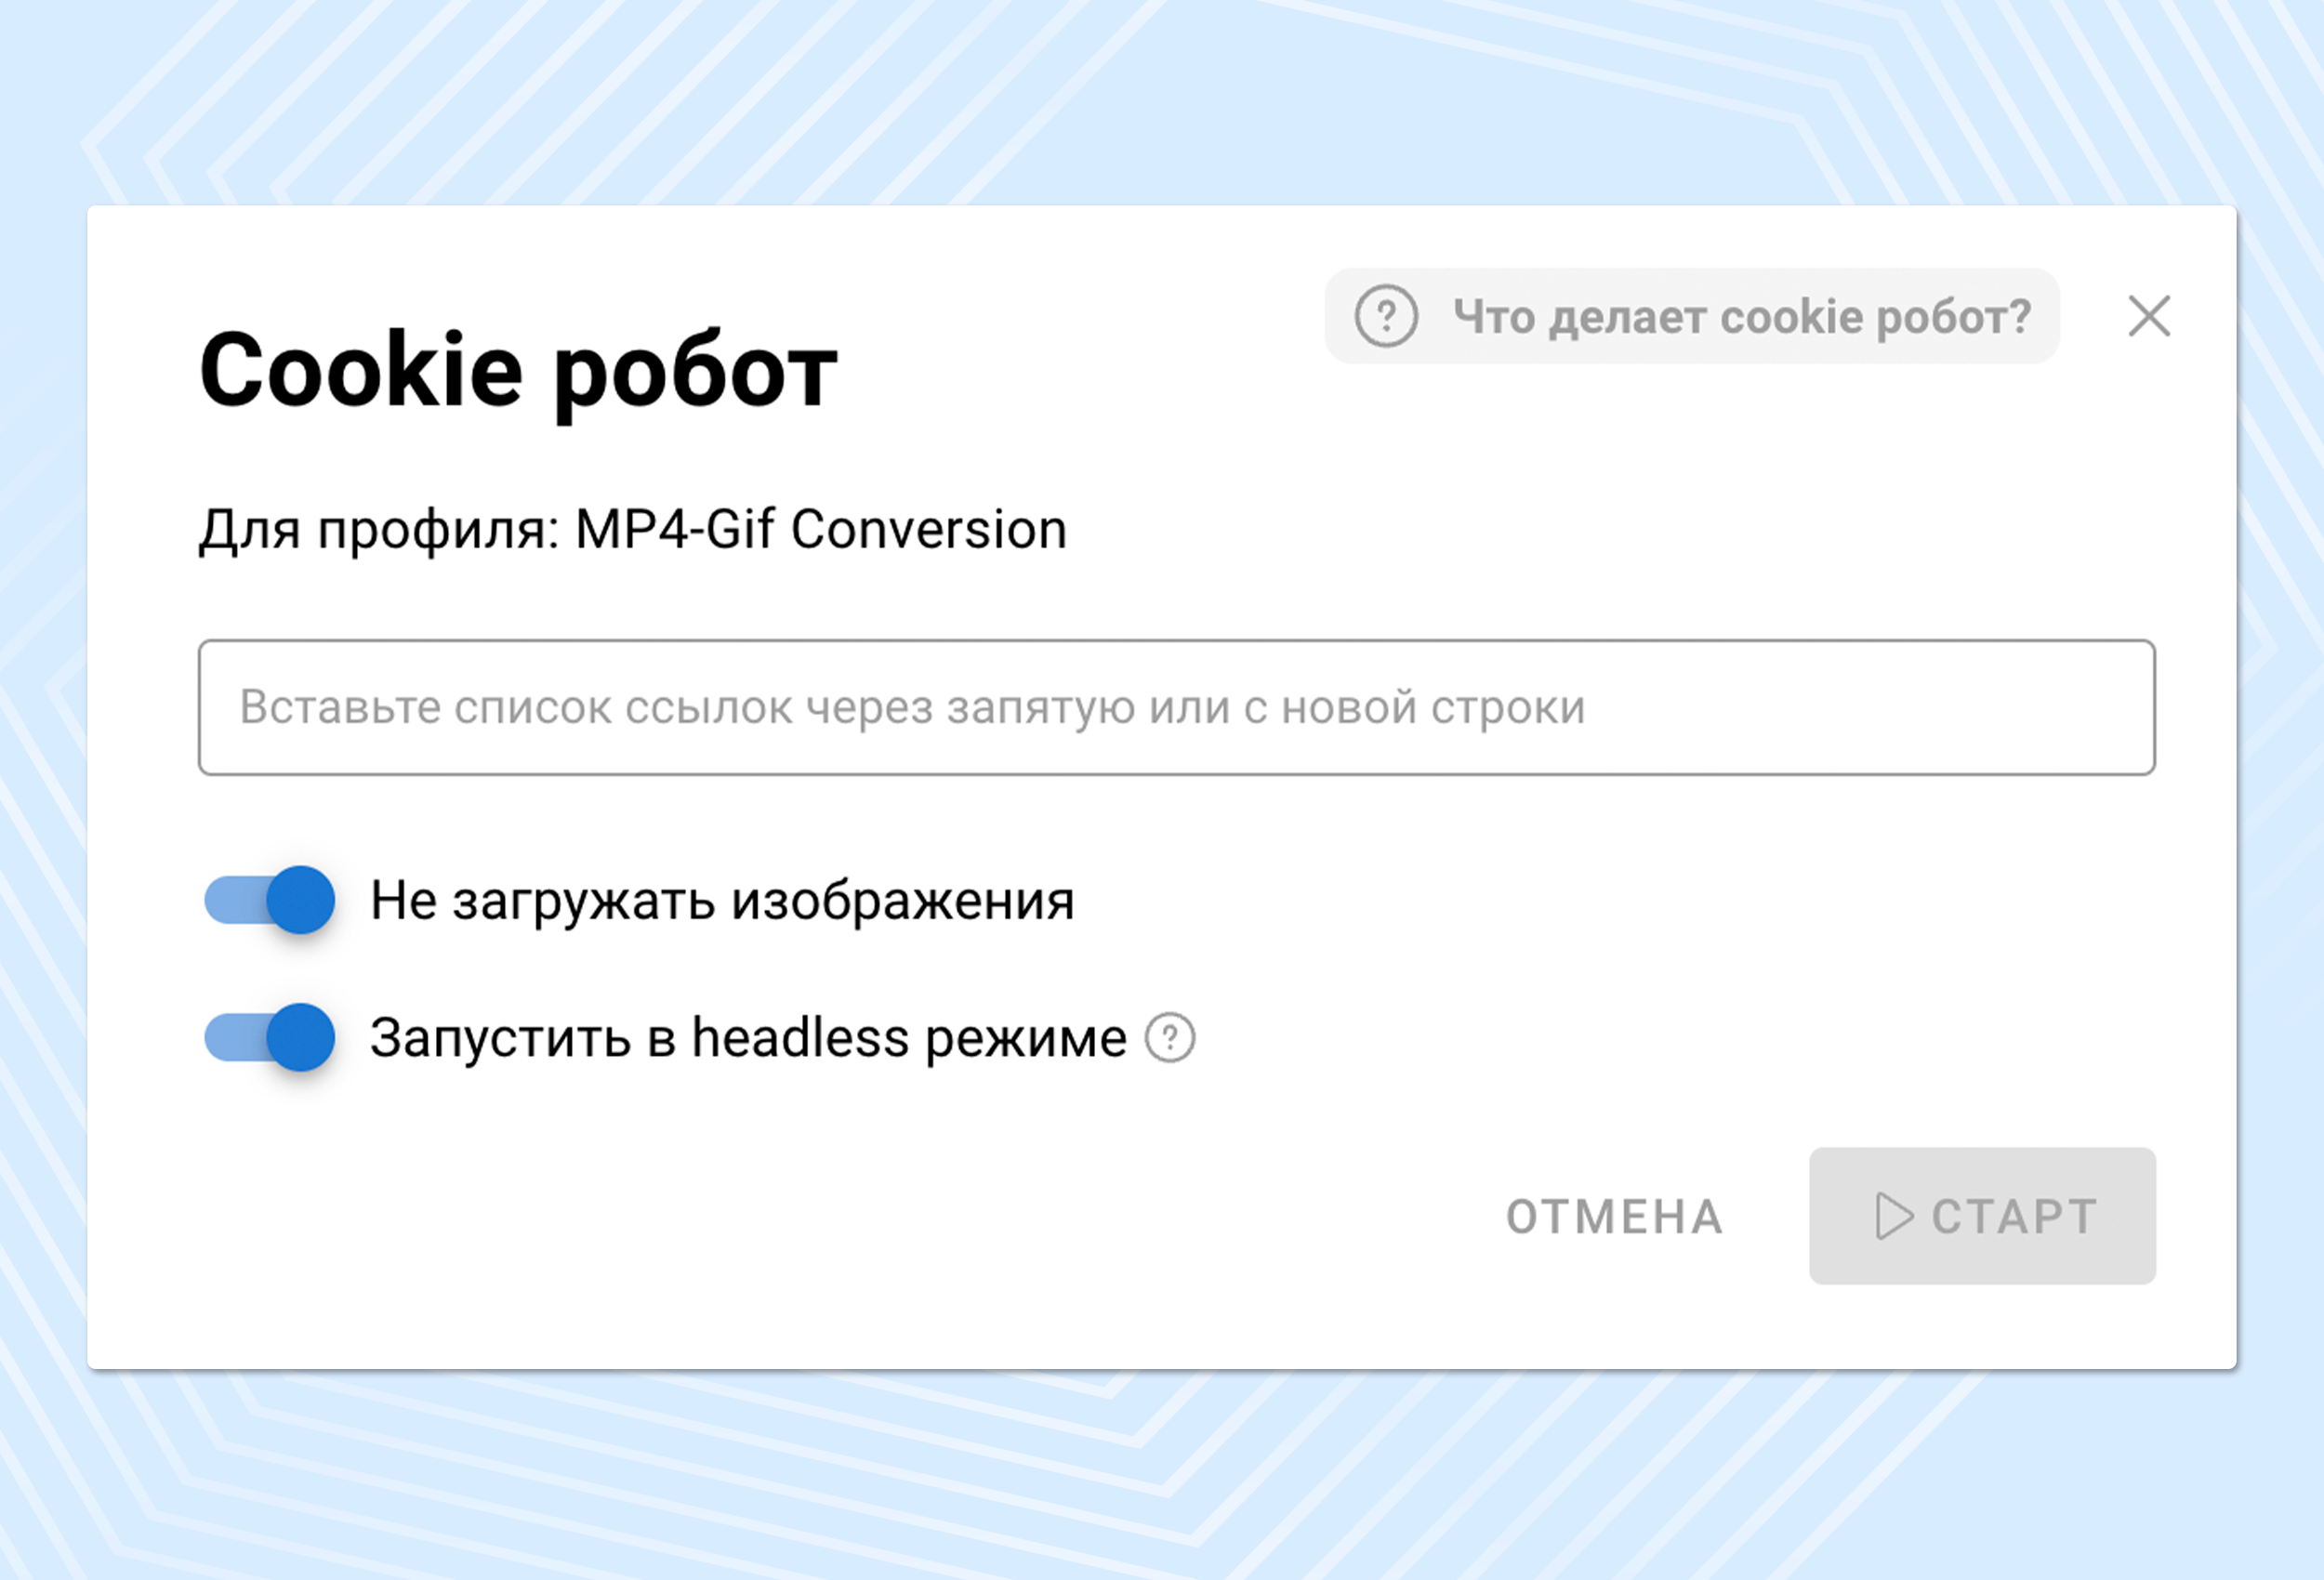Click the 'Вставьте список ссылок' placeholder text
2324x1580 pixels.
912,707
